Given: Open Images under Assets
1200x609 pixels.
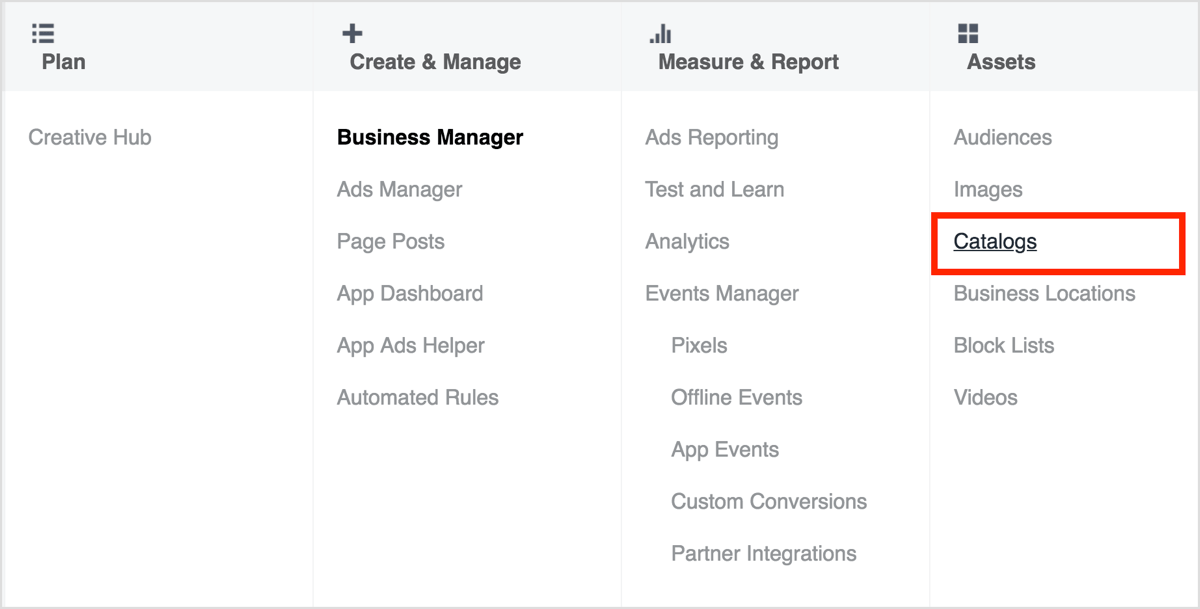Looking at the screenshot, I should coord(988,190).
